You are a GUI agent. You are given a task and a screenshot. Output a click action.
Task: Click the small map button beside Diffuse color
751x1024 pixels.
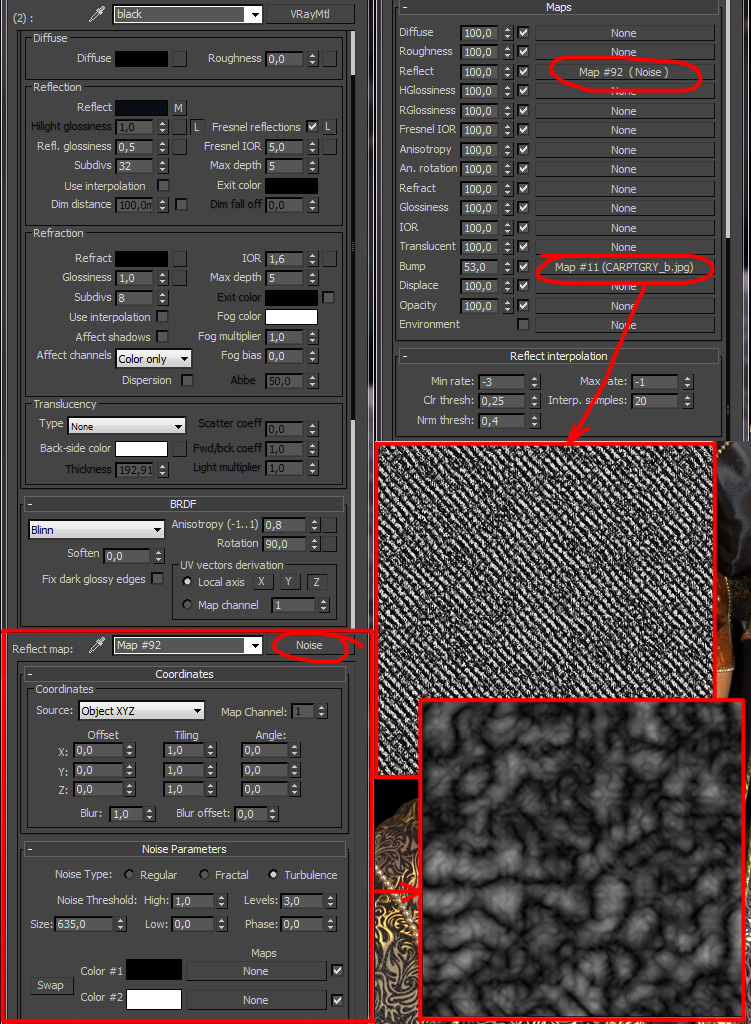click(x=179, y=59)
